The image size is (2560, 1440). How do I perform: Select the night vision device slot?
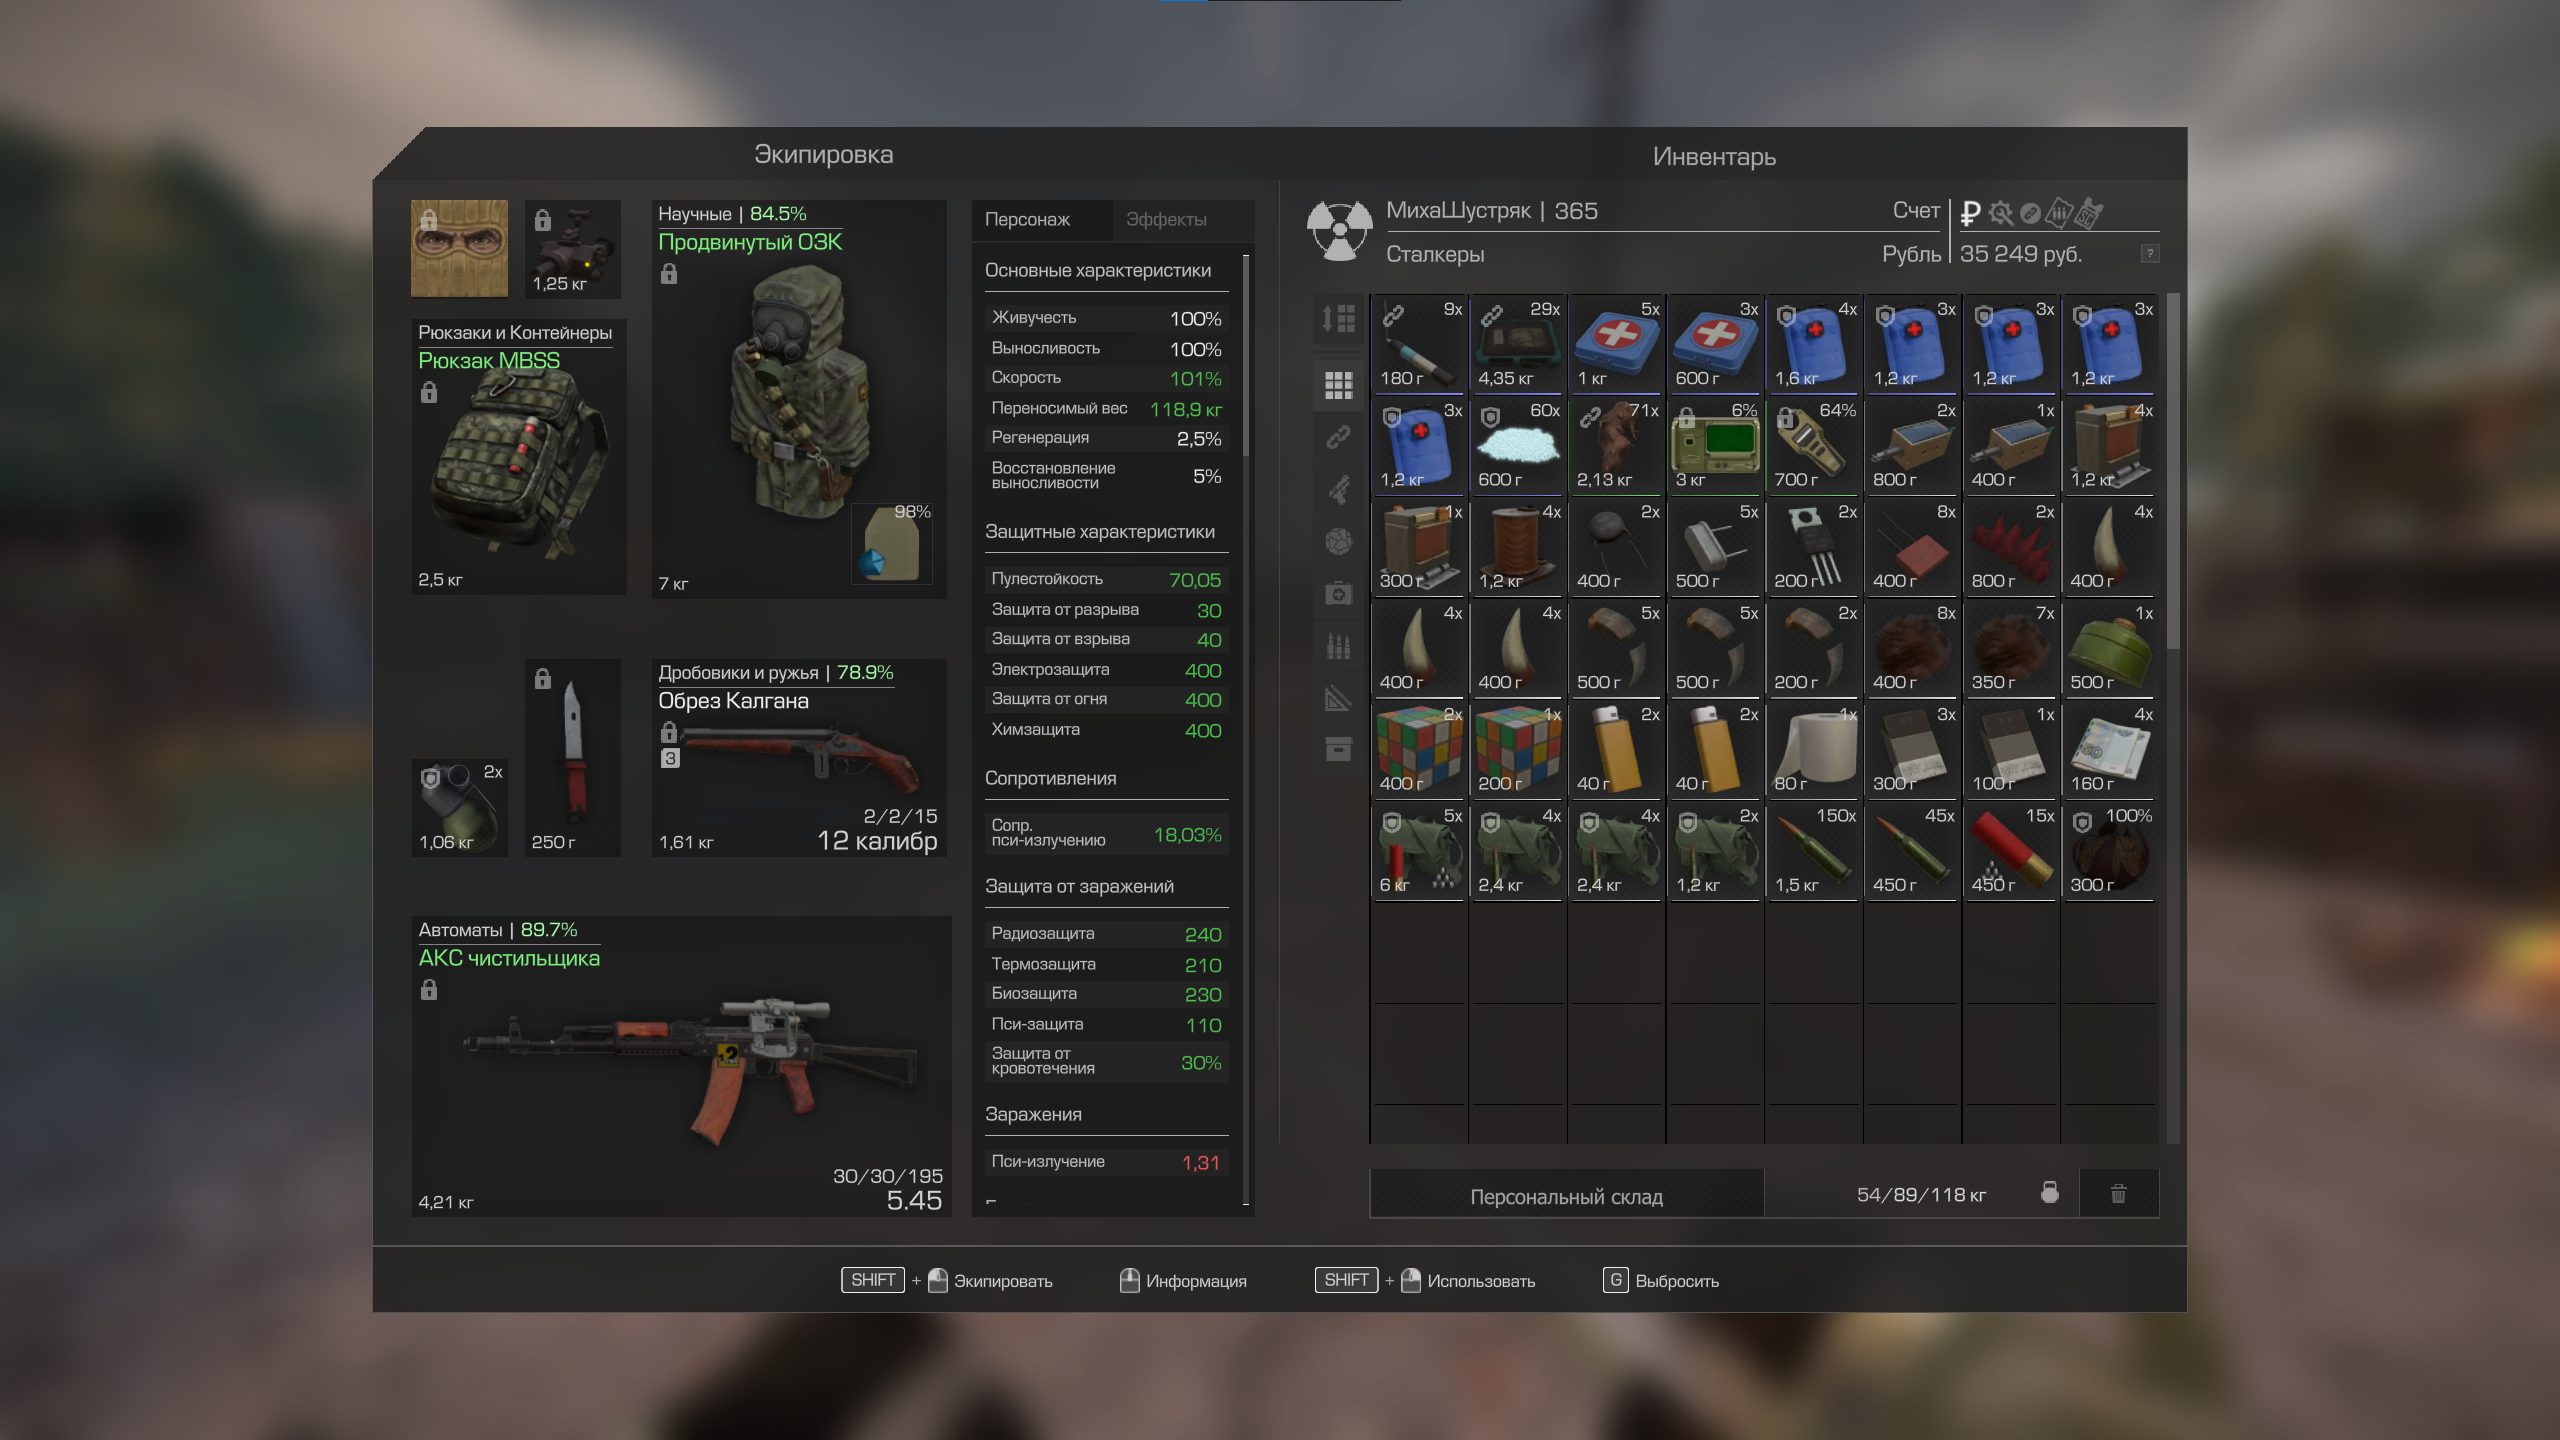tap(572, 248)
